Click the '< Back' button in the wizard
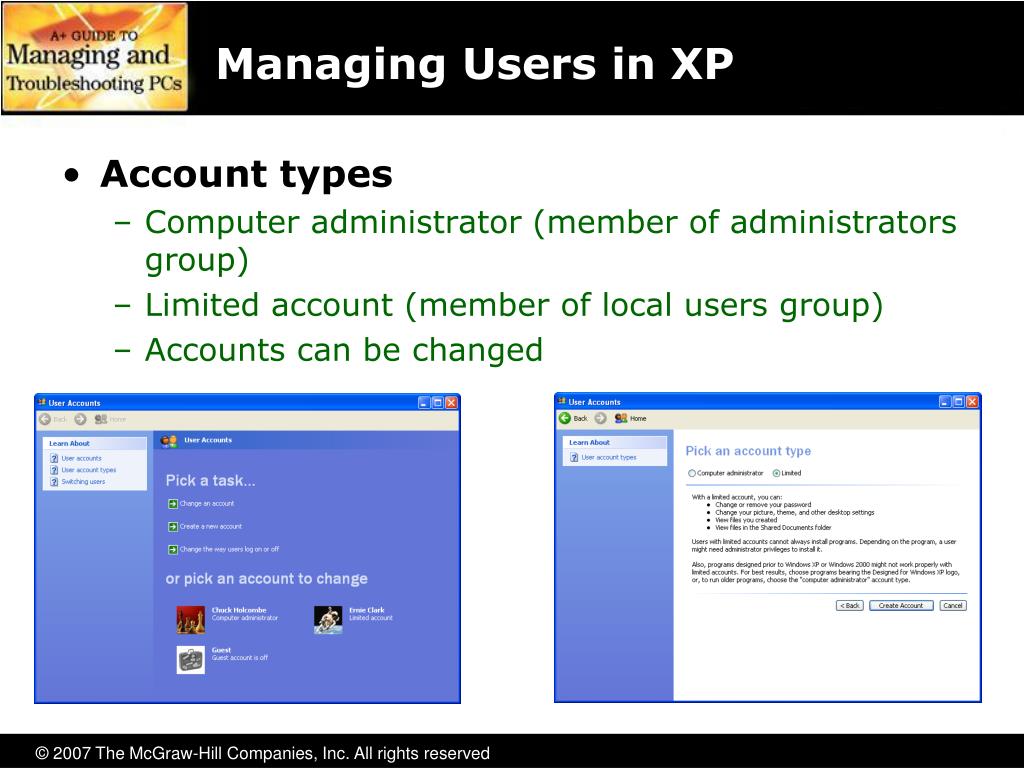The height and width of the screenshot is (768, 1024). [850, 605]
